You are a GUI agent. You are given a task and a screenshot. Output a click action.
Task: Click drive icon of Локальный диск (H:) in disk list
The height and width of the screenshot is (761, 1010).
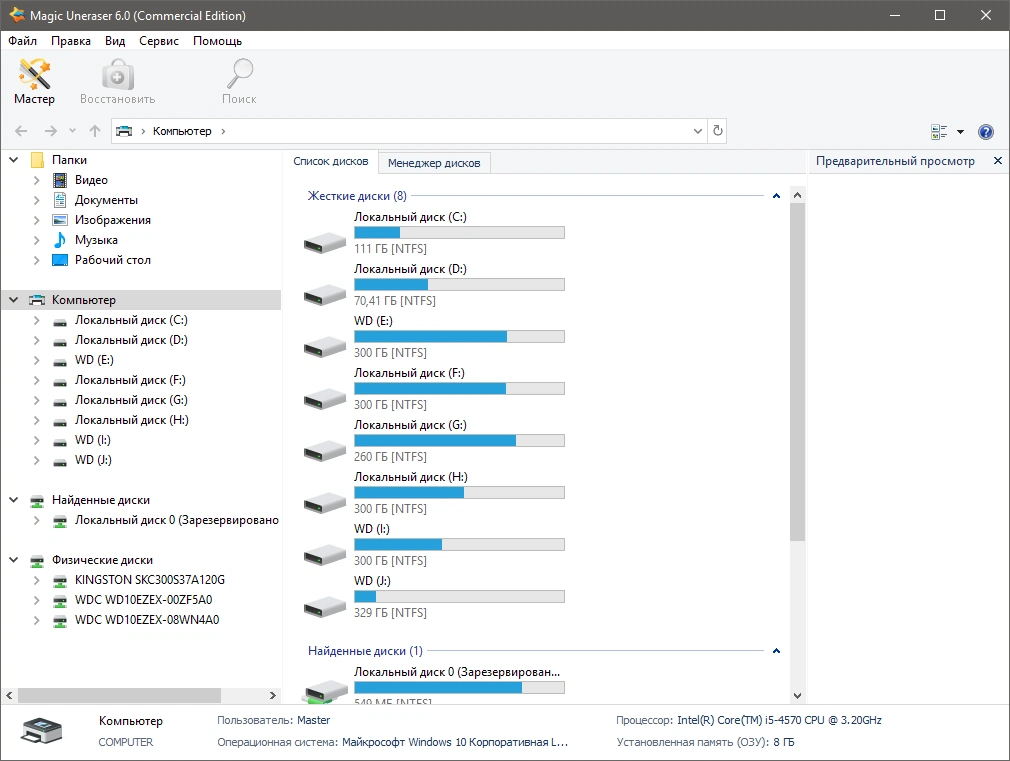point(325,503)
